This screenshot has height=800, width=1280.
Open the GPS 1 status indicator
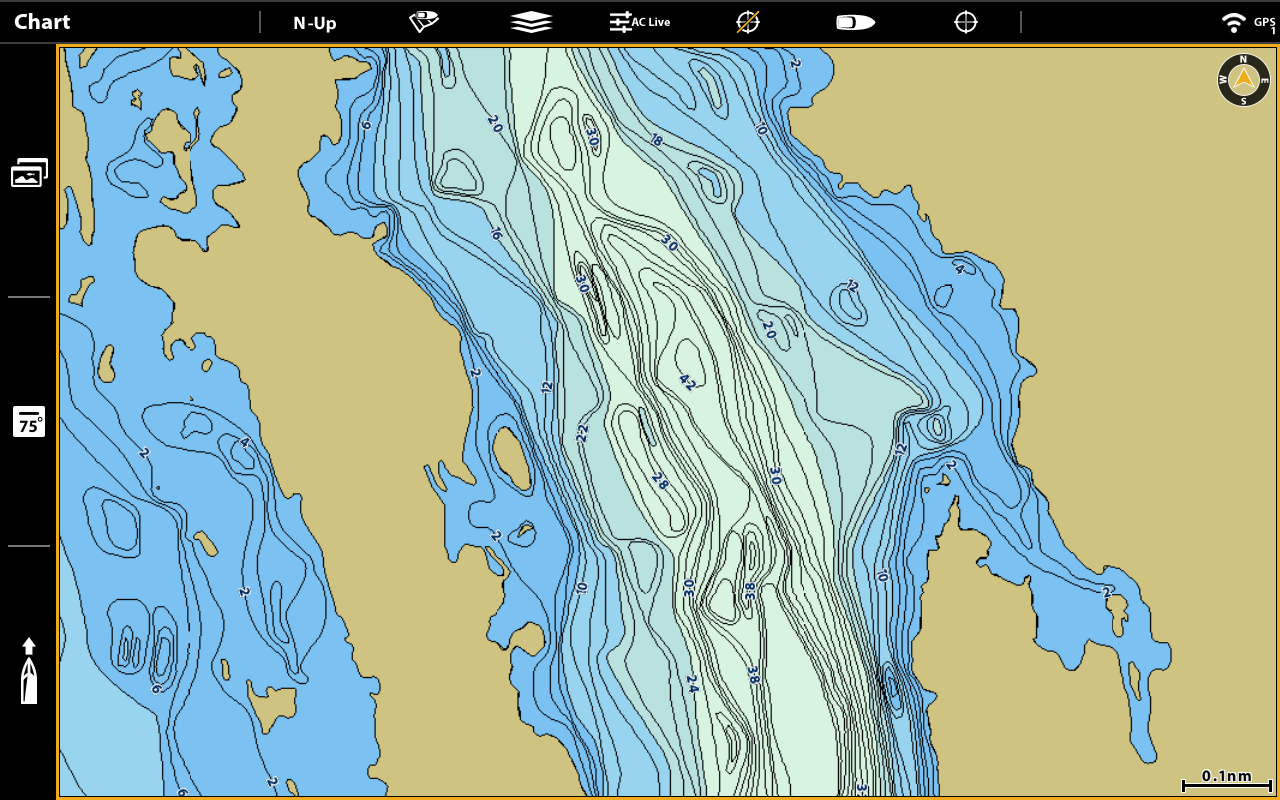click(1264, 23)
